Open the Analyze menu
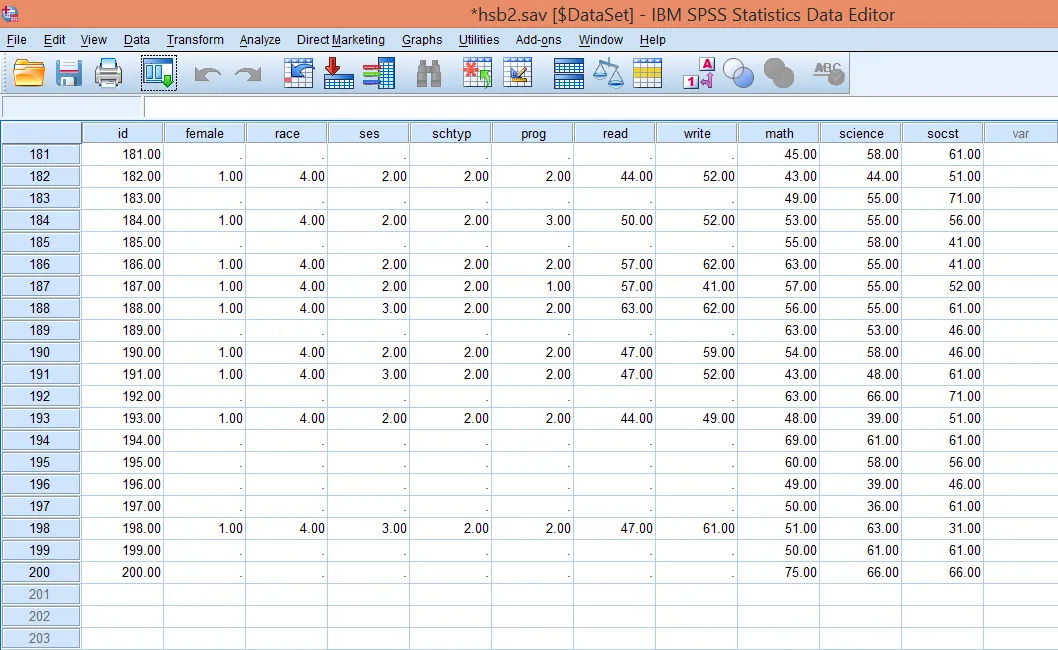 click(x=260, y=40)
